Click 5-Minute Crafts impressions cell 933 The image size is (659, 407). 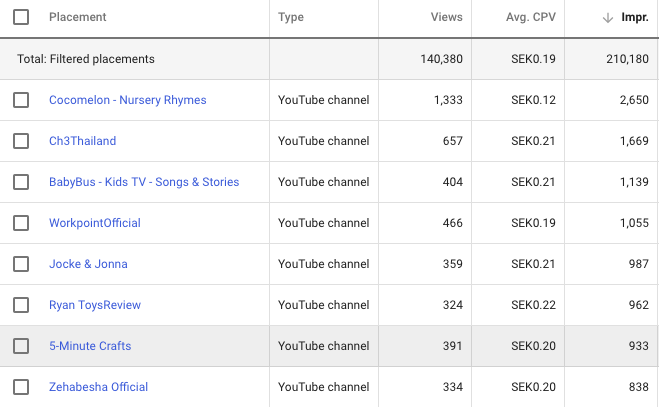(x=639, y=346)
